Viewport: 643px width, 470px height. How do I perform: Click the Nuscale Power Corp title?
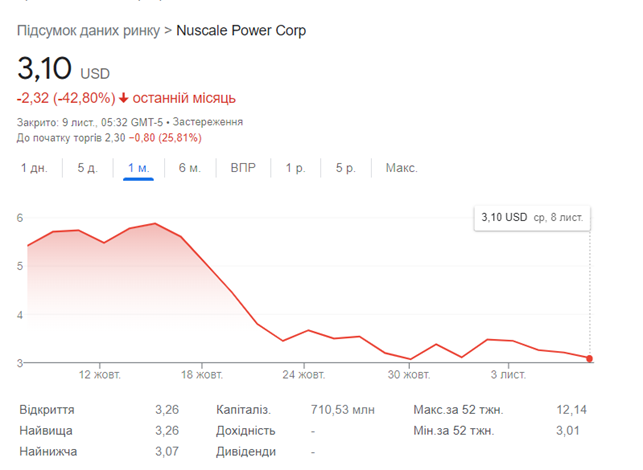tap(241, 31)
